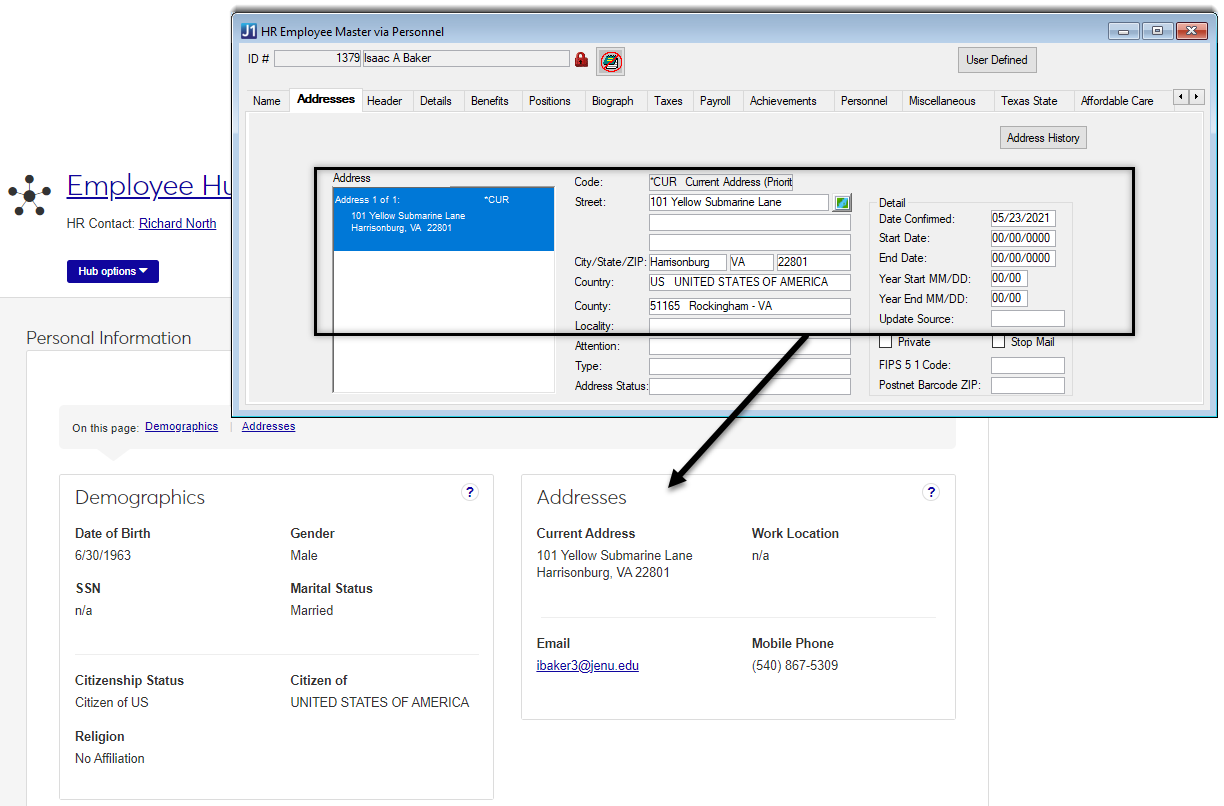Click the J1 application icon in title bar
Screen dimensions: 1224x806
pos(250,32)
